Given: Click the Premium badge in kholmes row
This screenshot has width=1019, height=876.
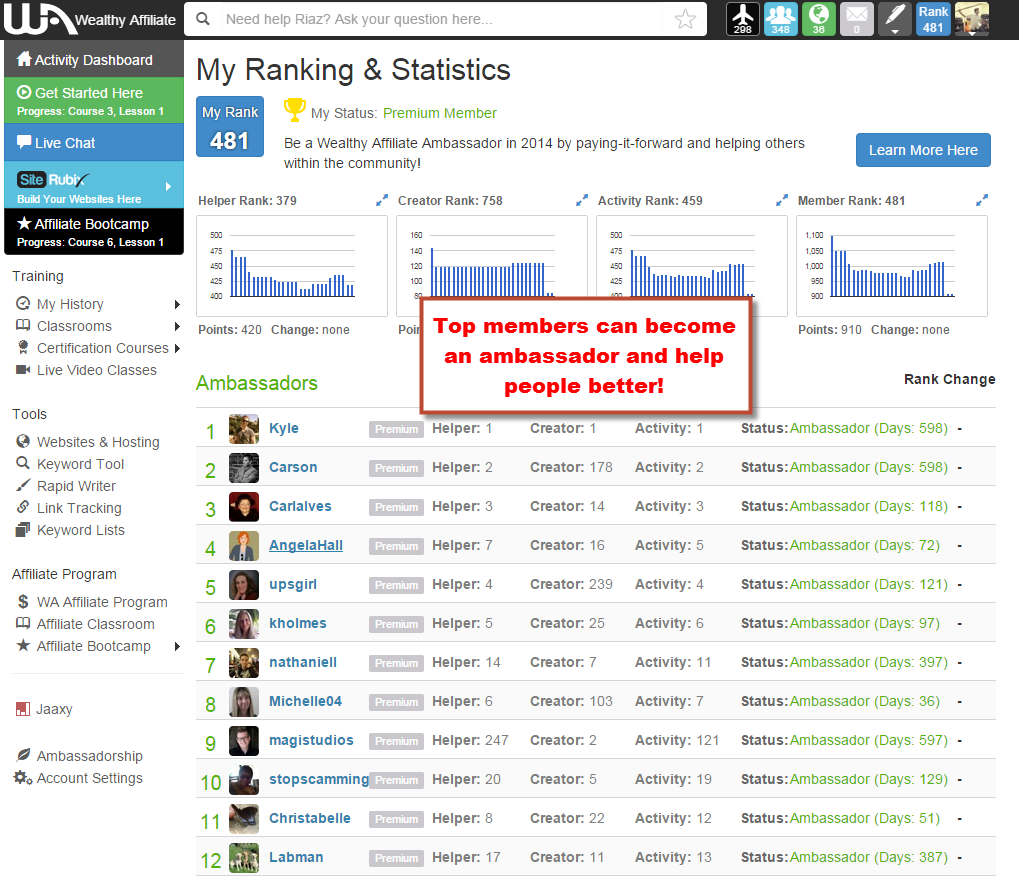Looking at the screenshot, I should tap(396, 624).
